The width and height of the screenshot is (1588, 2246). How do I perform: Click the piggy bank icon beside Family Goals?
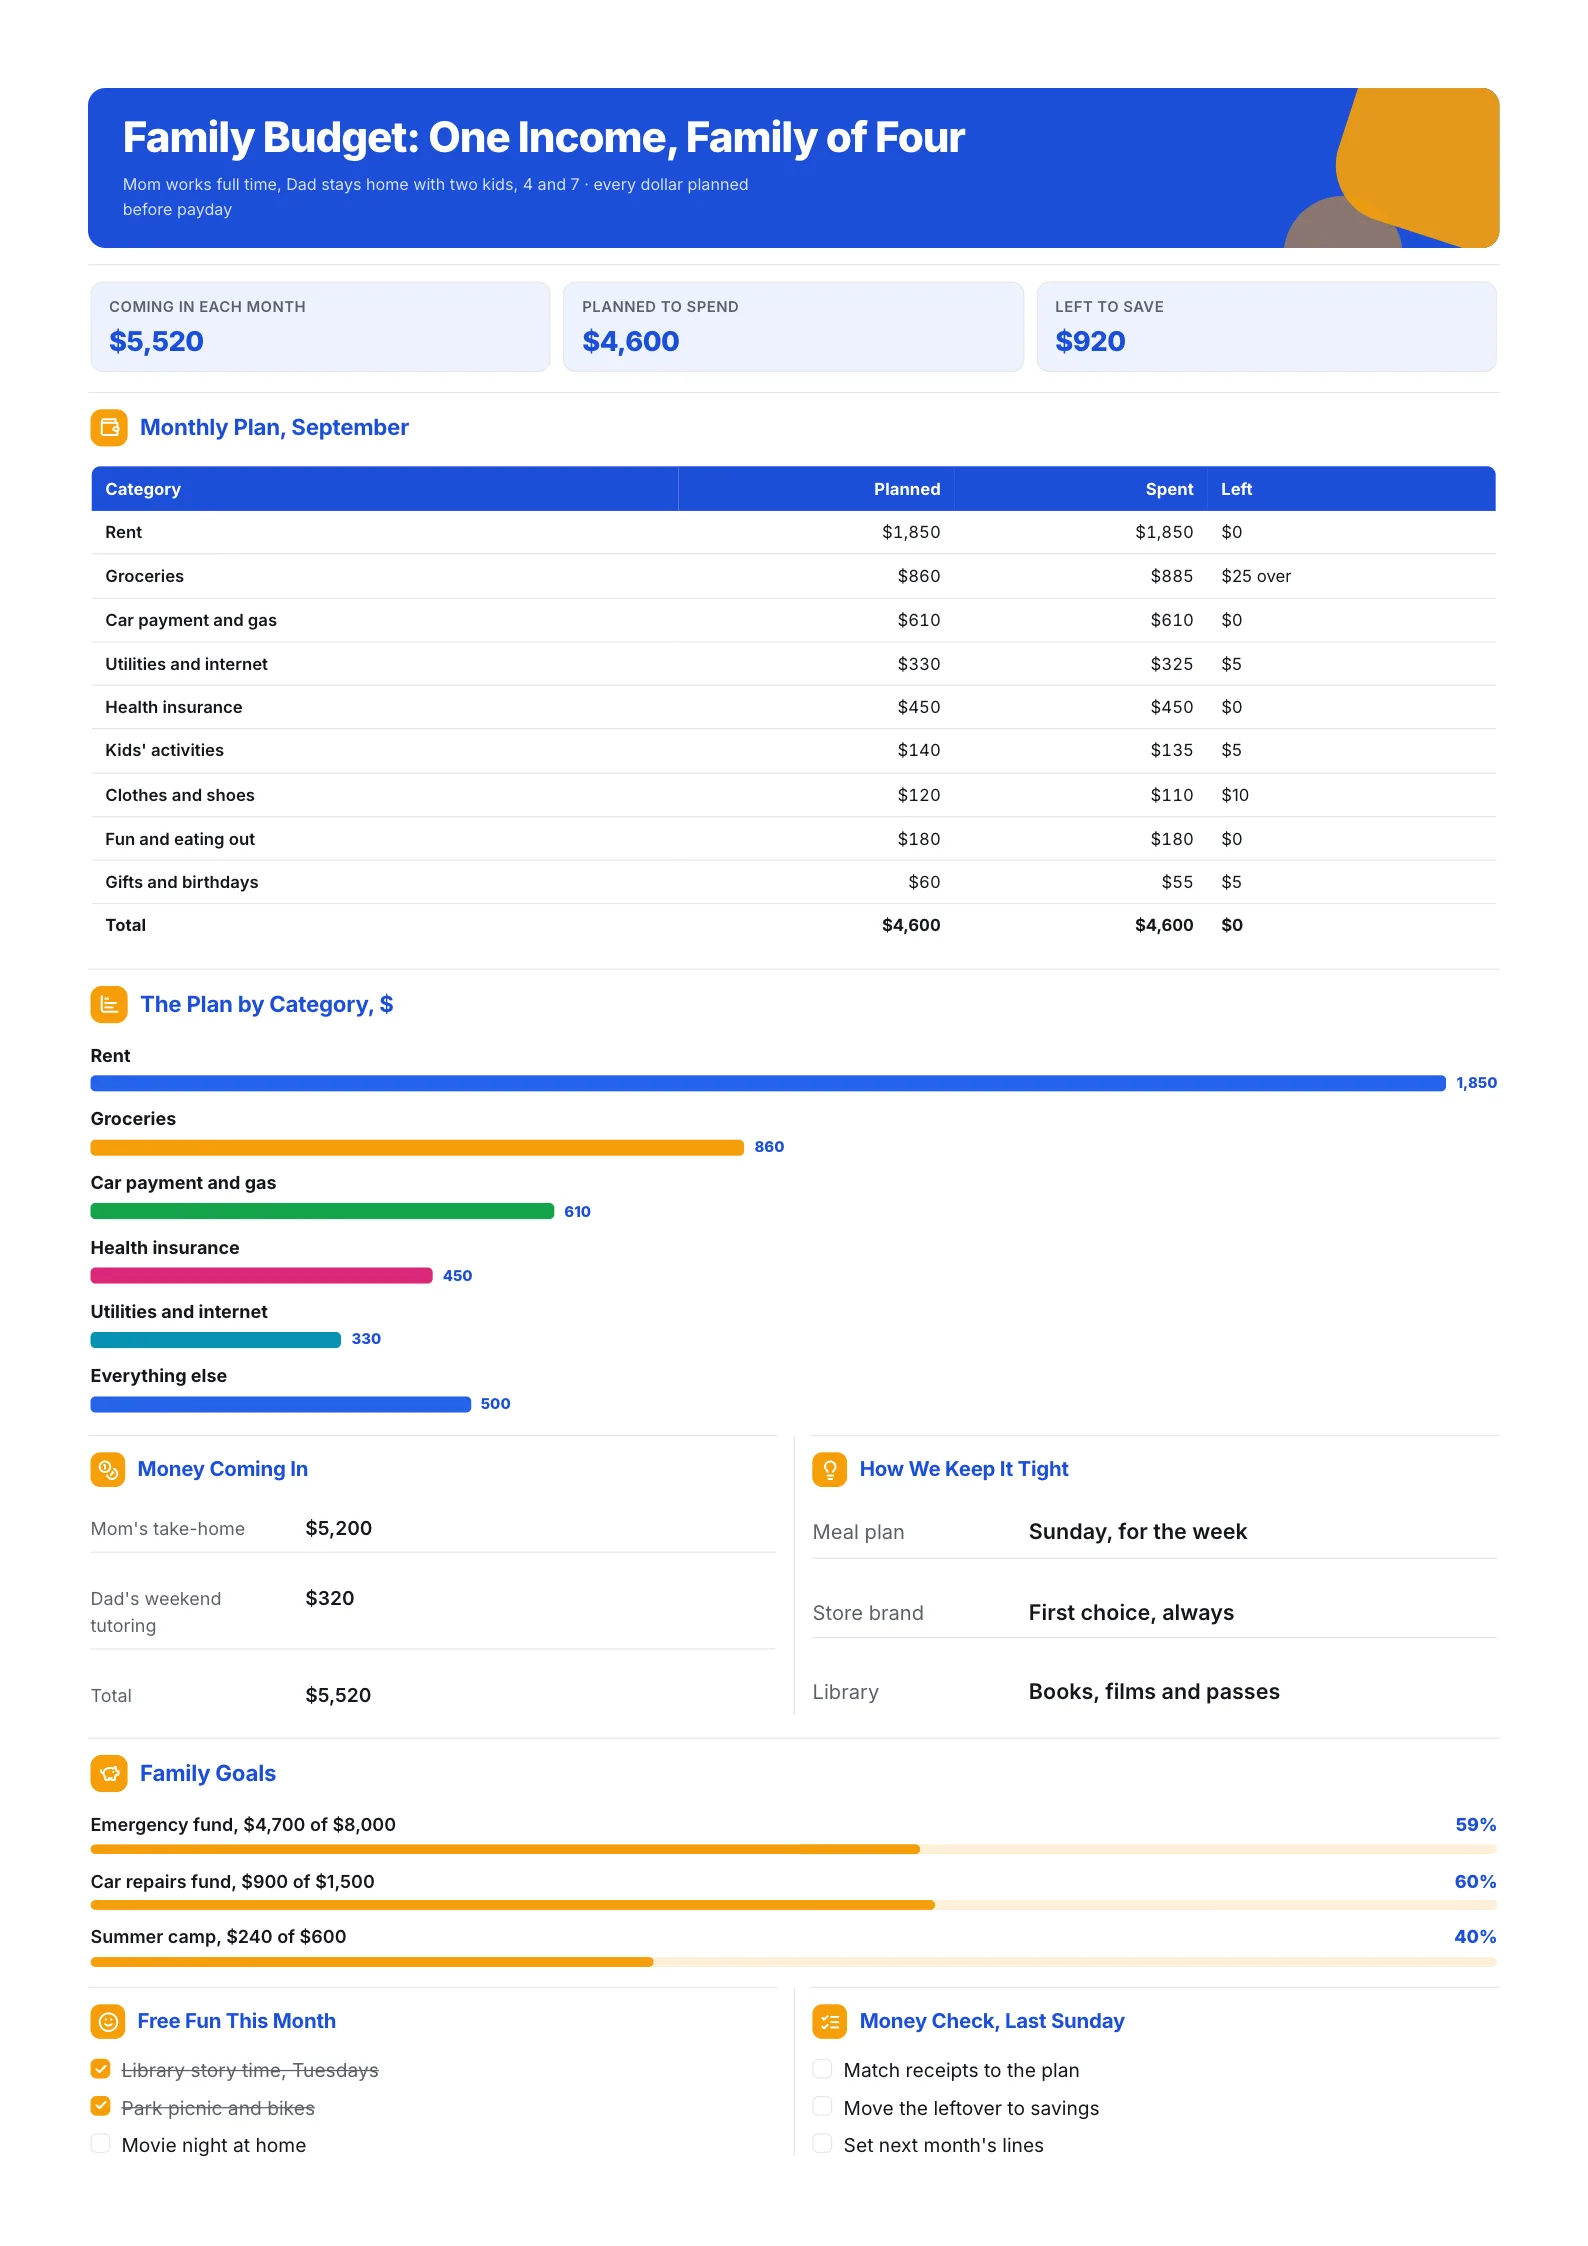point(109,1773)
